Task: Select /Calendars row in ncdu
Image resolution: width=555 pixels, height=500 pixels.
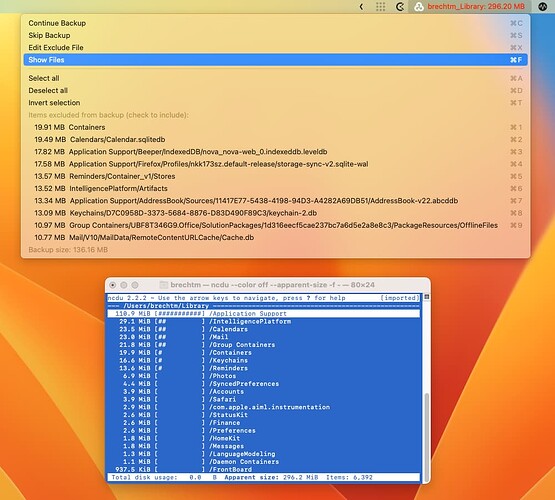Action: 264,329
